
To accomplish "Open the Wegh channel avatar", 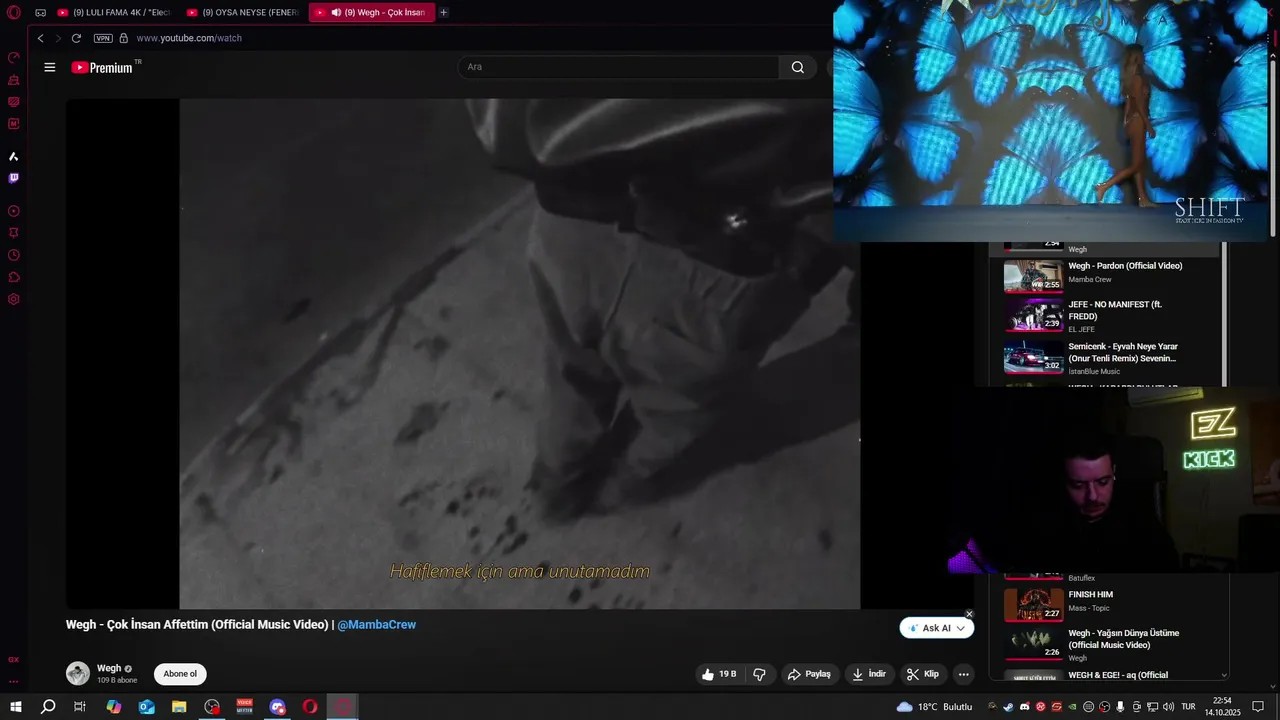I will click(78, 673).
